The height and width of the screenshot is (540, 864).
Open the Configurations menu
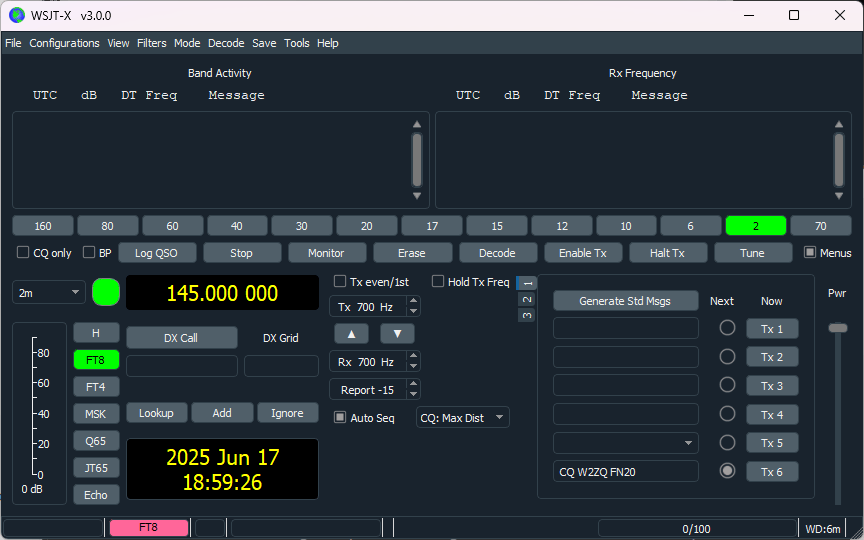pyautogui.click(x=64, y=43)
